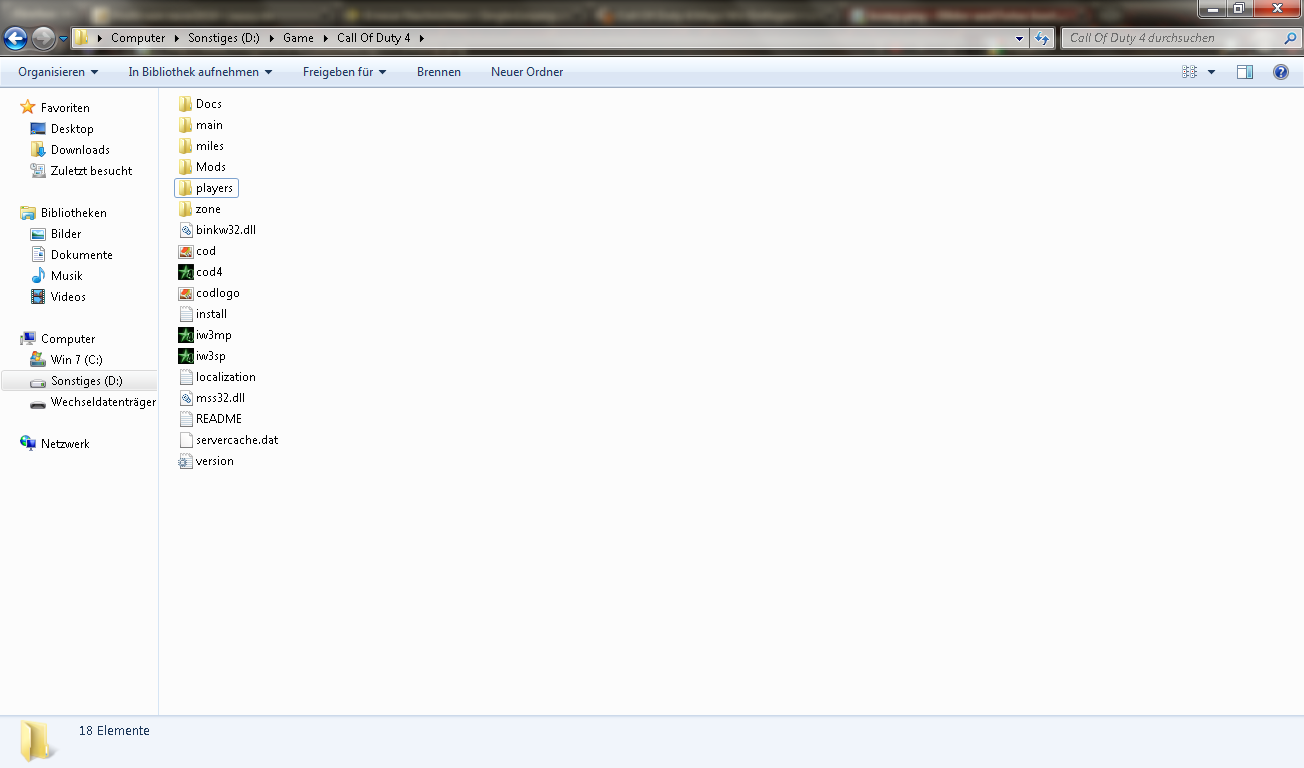
Task: Select the cod image file icon
Action: (x=186, y=251)
